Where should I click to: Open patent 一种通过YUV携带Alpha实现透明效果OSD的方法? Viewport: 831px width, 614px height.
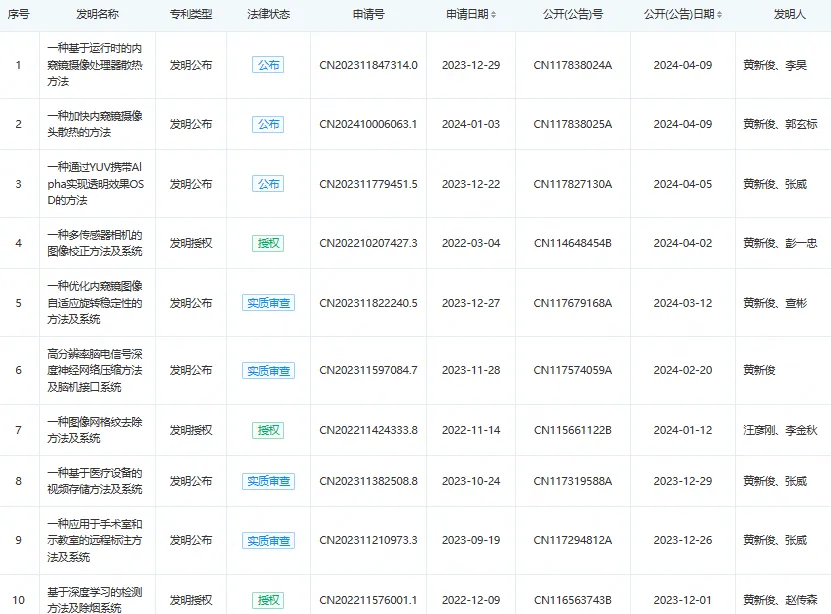point(95,184)
